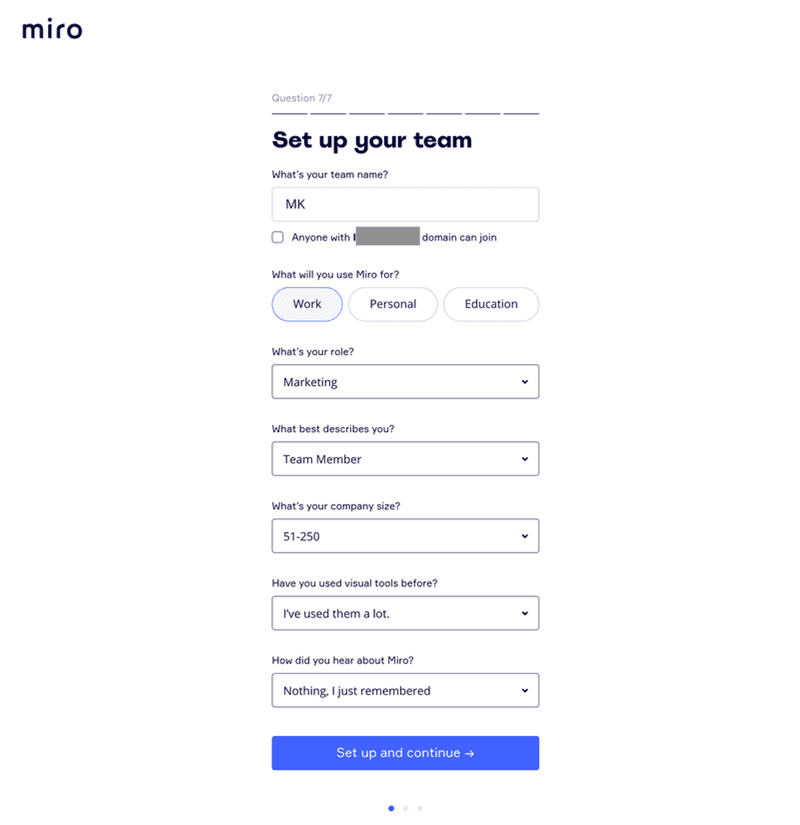Click the "Set up and continue" button
800x825 pixels.
coord(404,753)
